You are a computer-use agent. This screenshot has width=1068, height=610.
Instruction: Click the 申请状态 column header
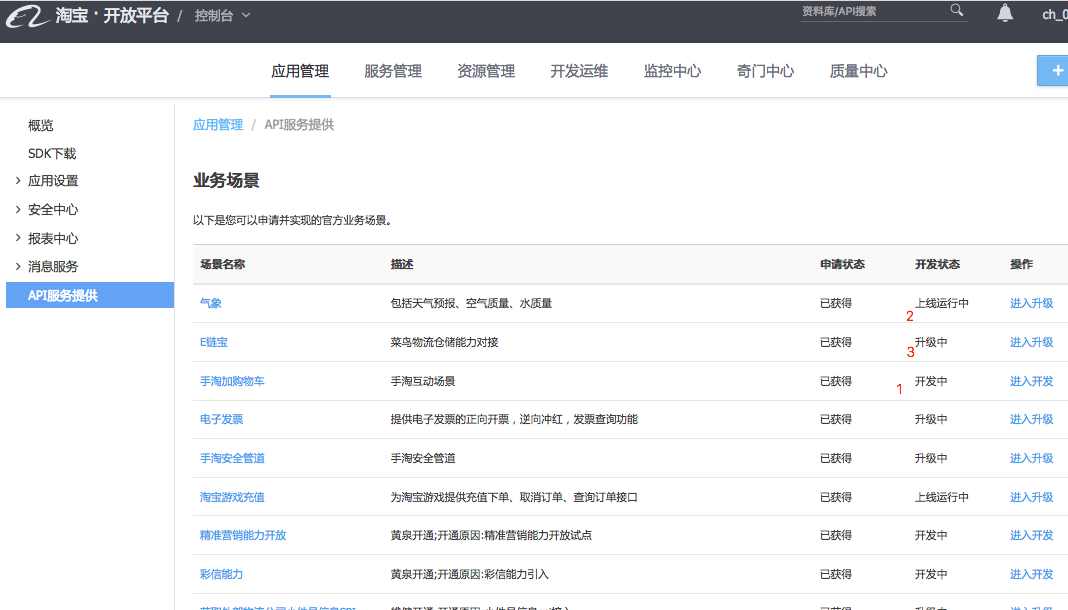(842, 264)
